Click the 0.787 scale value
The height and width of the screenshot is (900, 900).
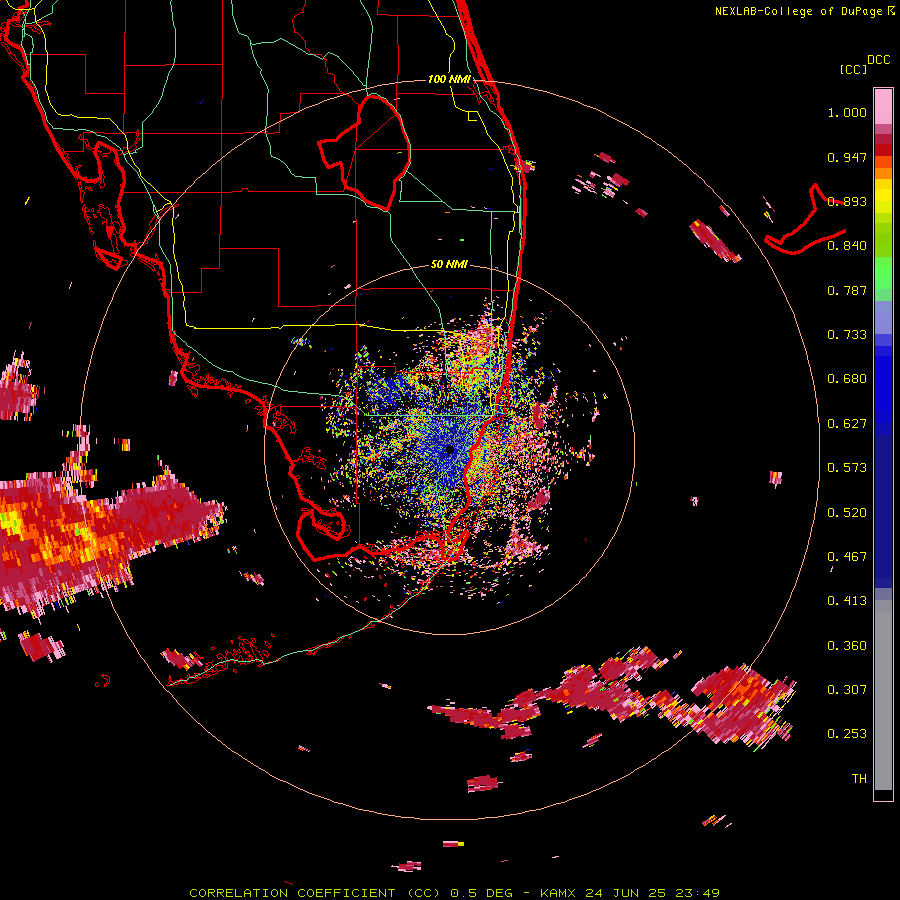pyautogui.click(x=847, y=290)
